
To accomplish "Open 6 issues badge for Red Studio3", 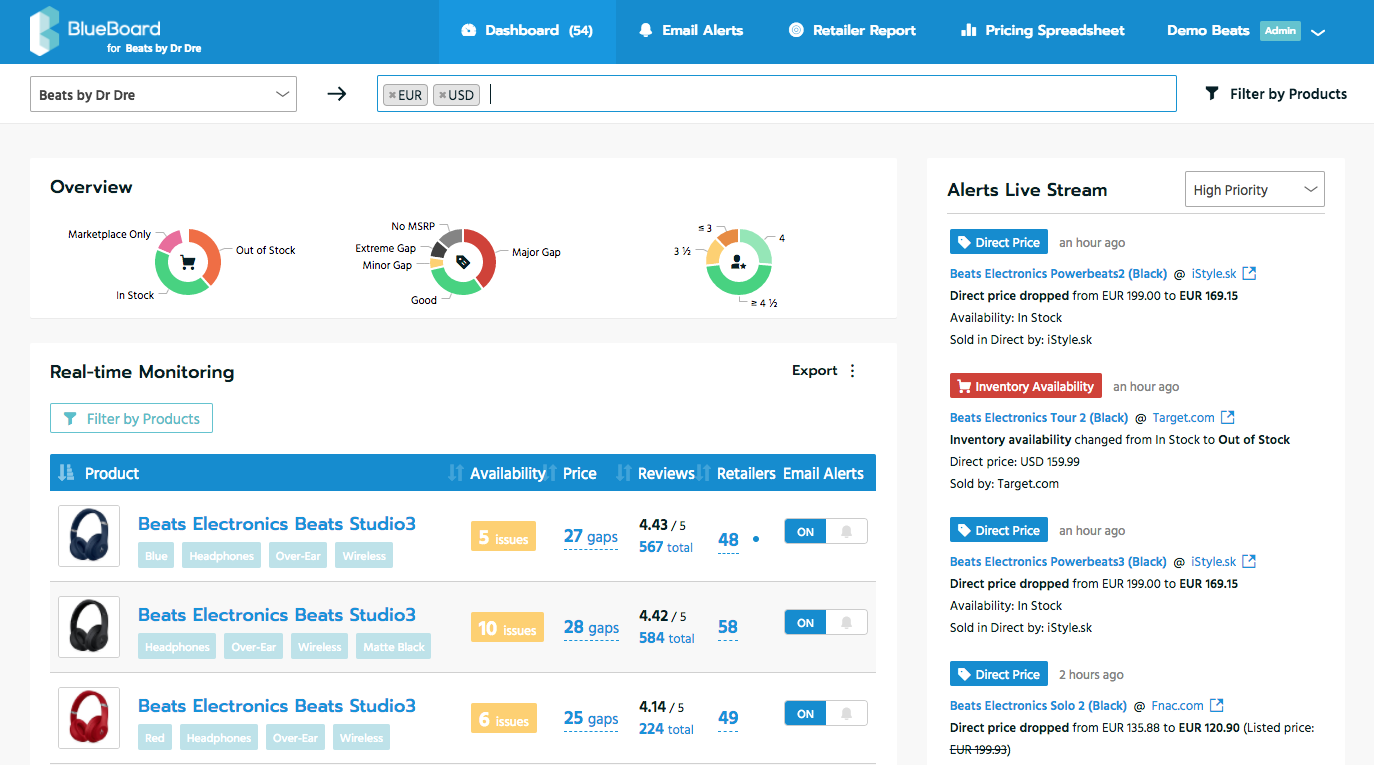I will click(504, 719).
